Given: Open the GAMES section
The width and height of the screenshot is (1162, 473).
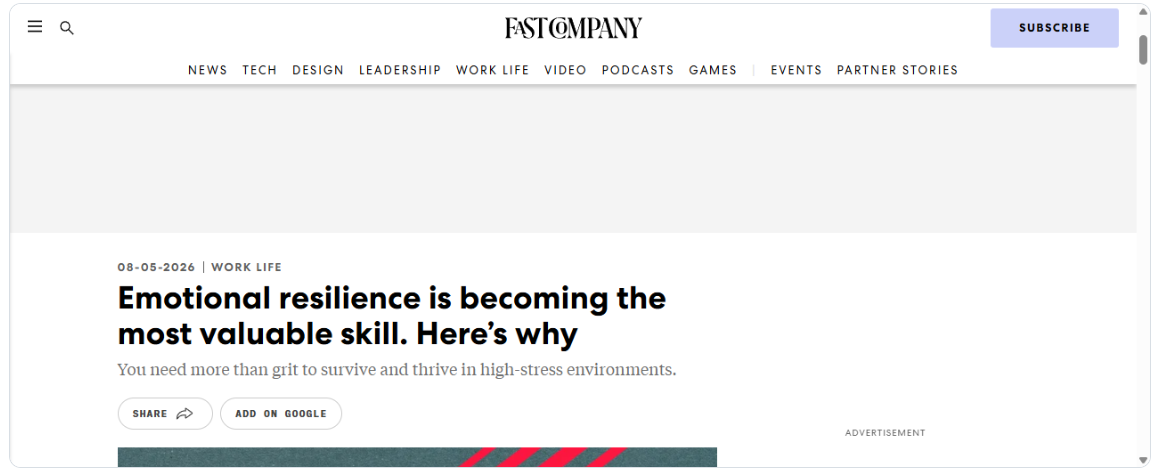Looking at the screenshot, I should point(713,70).
